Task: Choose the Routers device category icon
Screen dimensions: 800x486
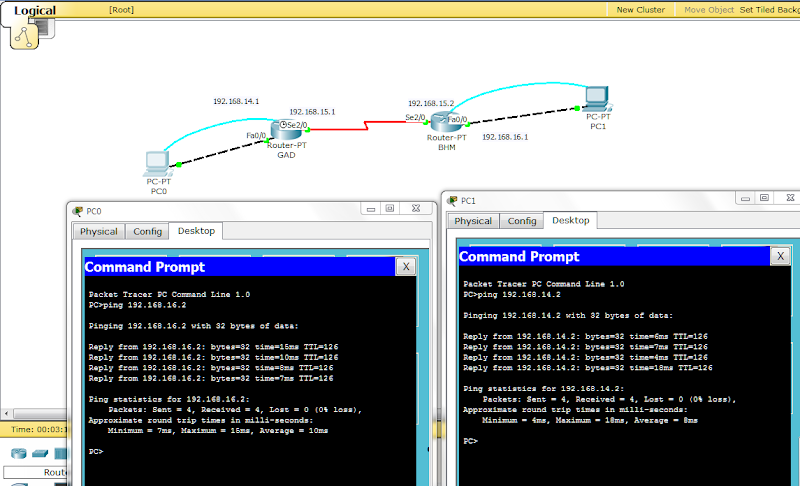Action: pos(19,453)
